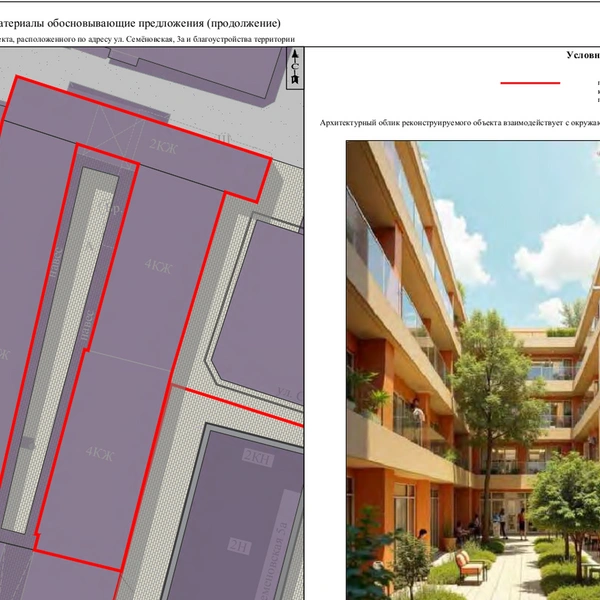Click the crossed-out square symbol on the map
The height and width of the screenshot is (600, 600).
point(113,137)
